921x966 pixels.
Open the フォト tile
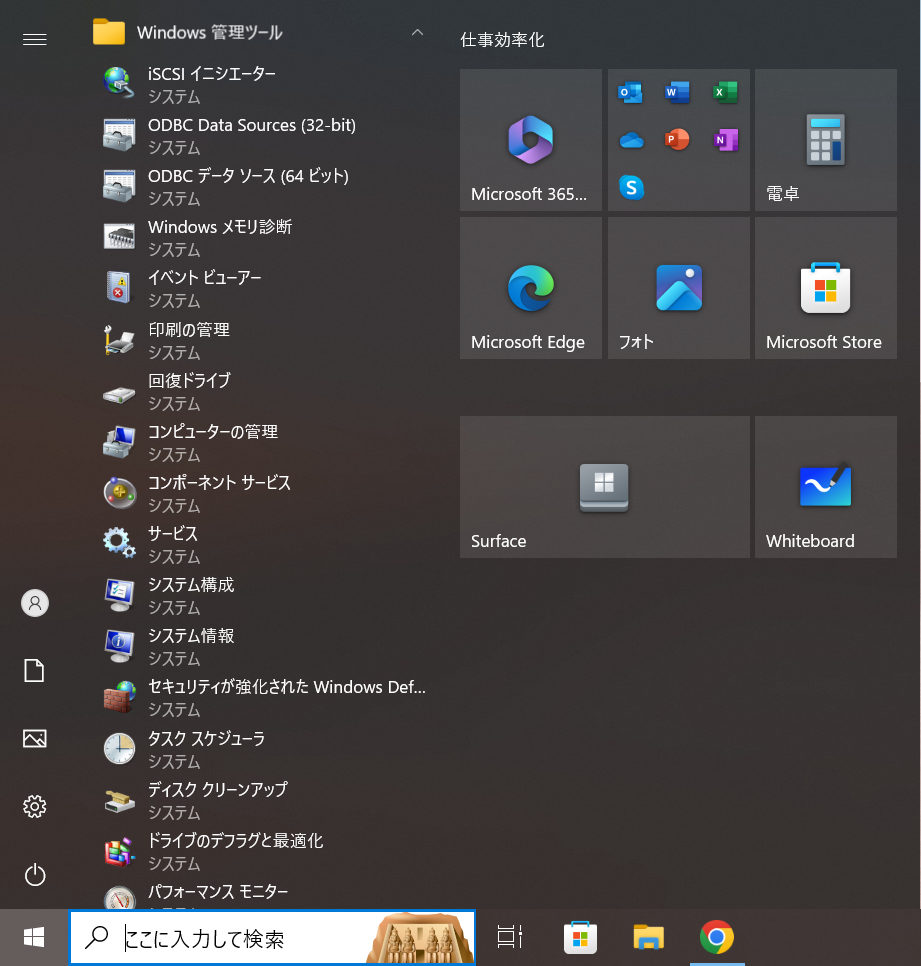[679, 288]
